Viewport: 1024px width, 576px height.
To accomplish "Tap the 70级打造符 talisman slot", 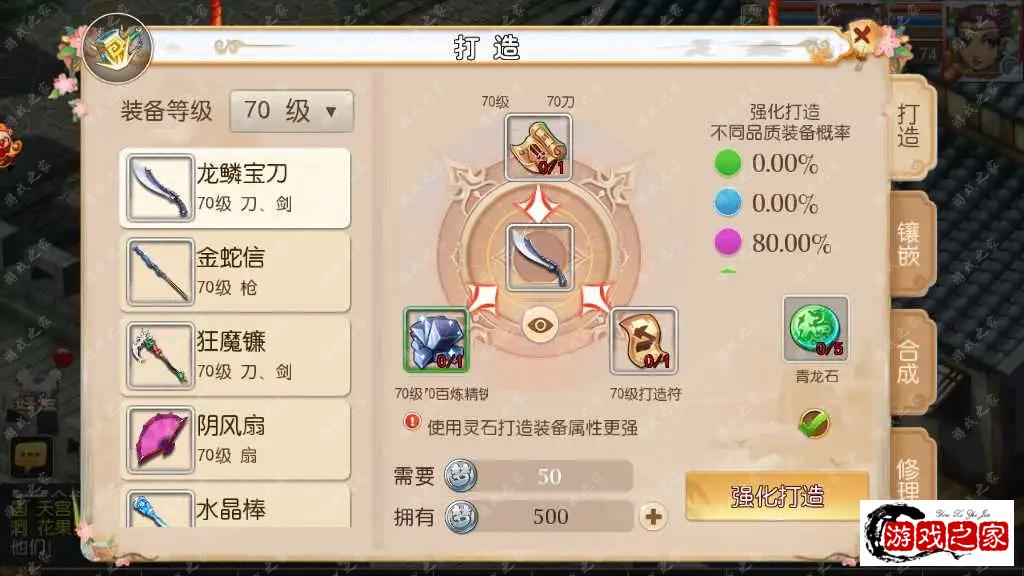I will [x=644, y=340].
